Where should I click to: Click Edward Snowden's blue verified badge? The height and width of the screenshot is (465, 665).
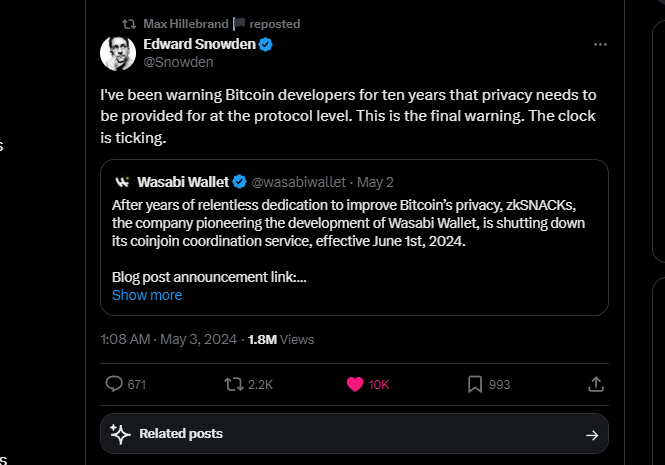click(267, 45)
